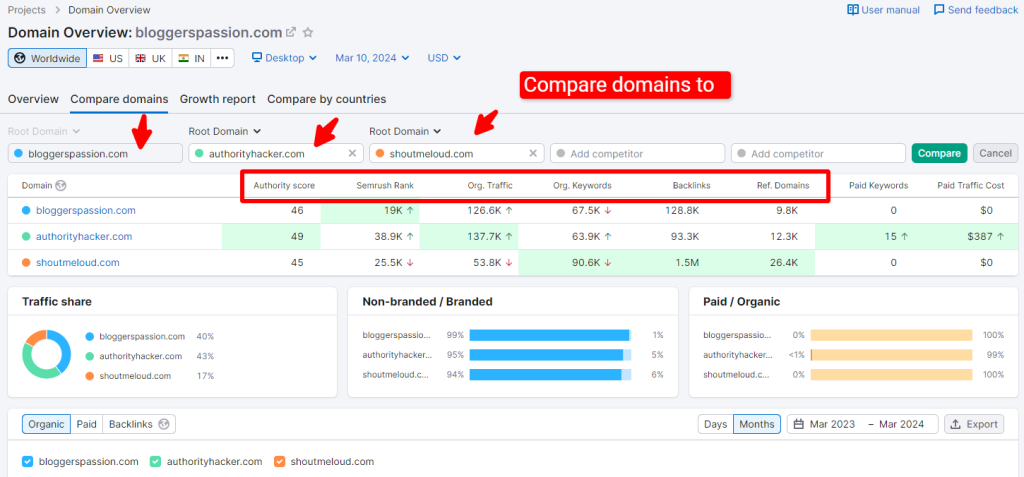Open the Desktop device dropdown
This screenshot has width=1024, height=477.
[284, 58]
